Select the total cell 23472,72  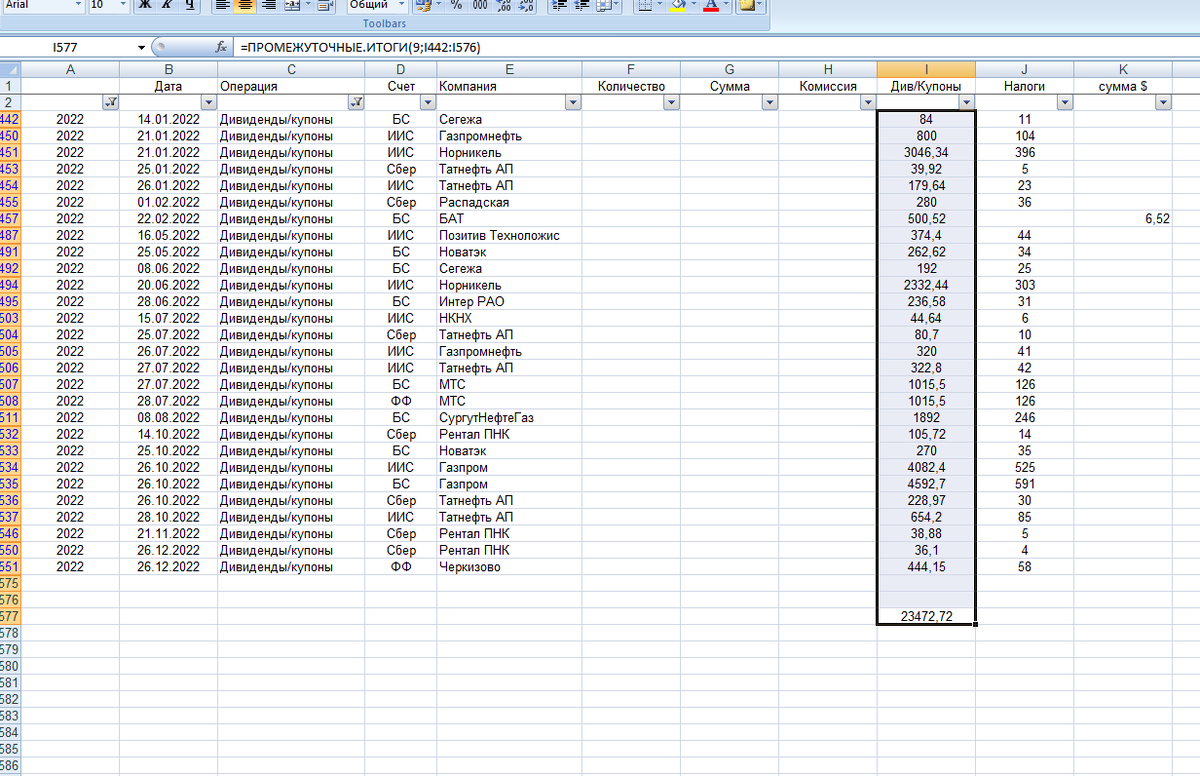927,616
